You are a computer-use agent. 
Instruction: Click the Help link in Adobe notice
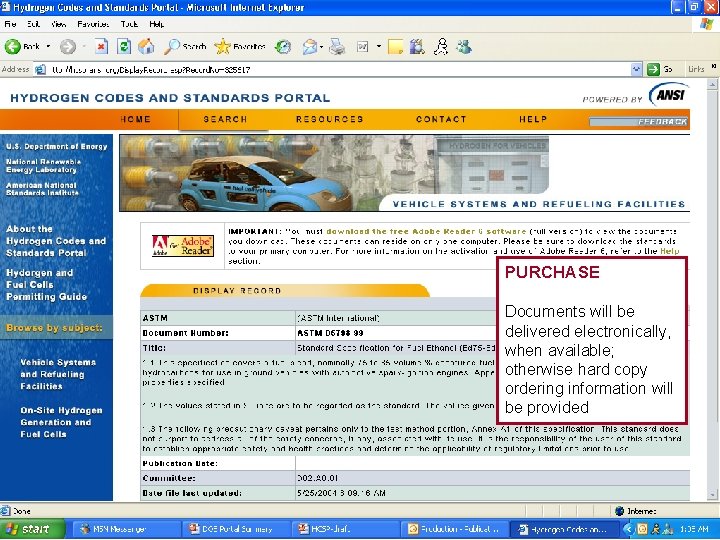669,251
